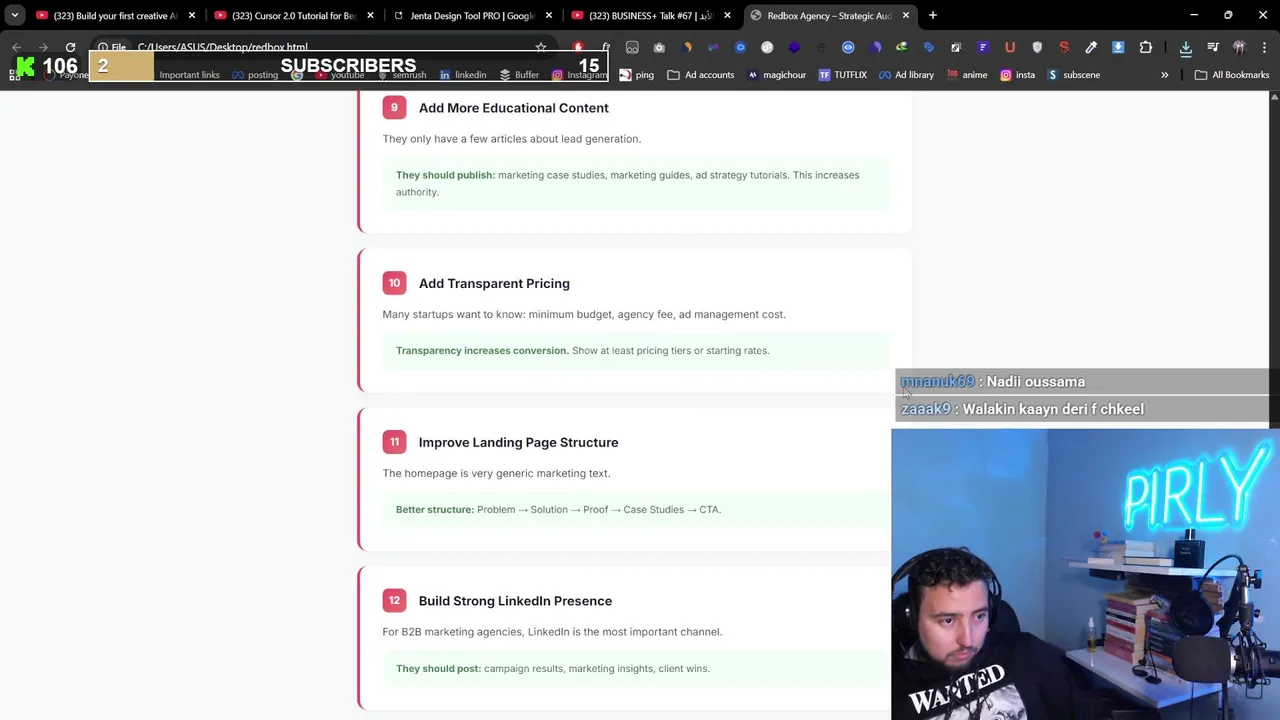The height and width of the screenshot is (720, 1280).
Task: Open the insta bookmark
Action: click(1017, 75)
